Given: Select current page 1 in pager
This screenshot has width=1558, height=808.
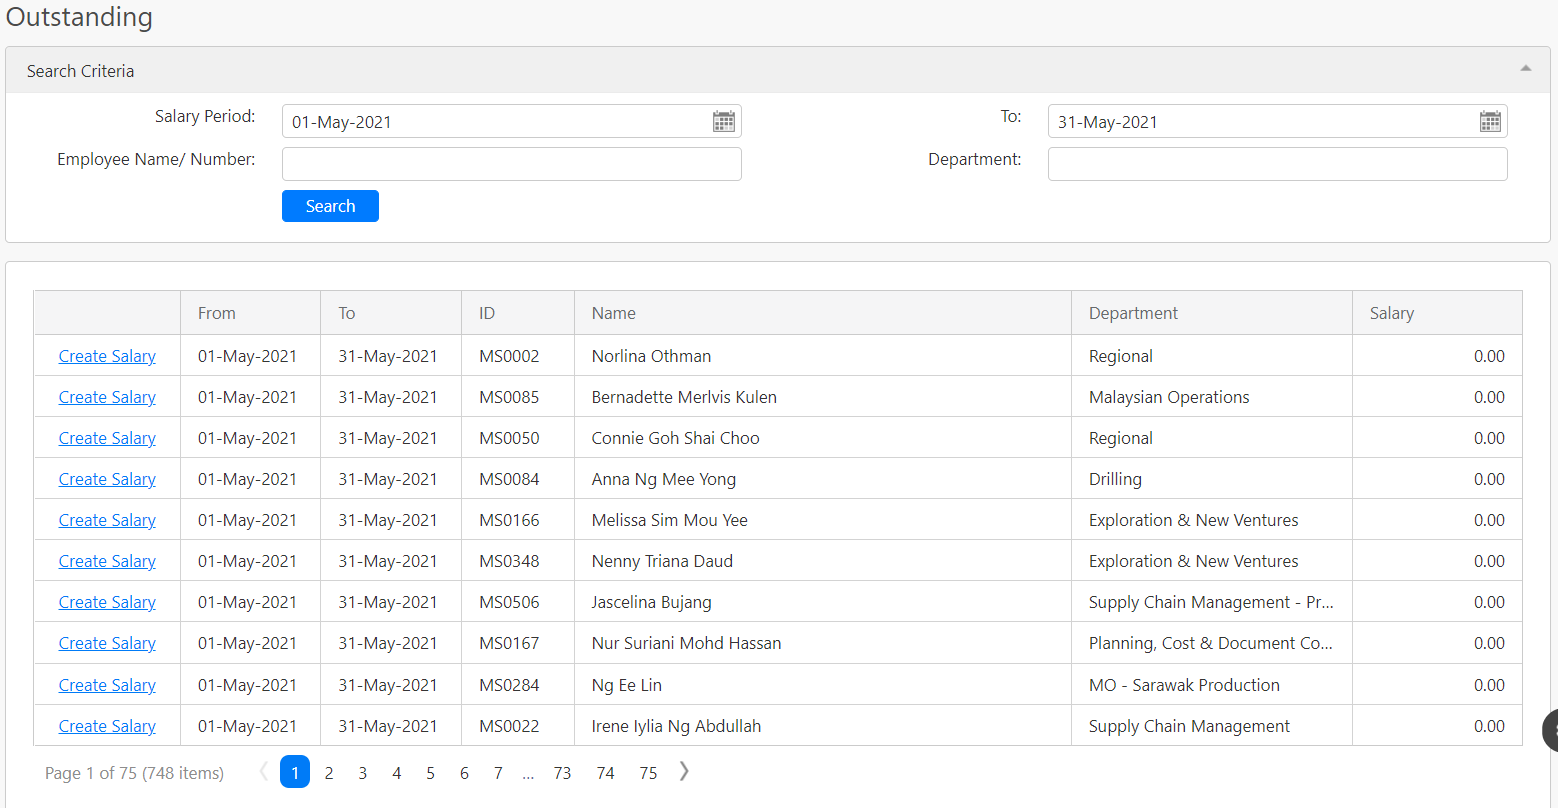Looking at the screenshot, I should click(295, 772).
